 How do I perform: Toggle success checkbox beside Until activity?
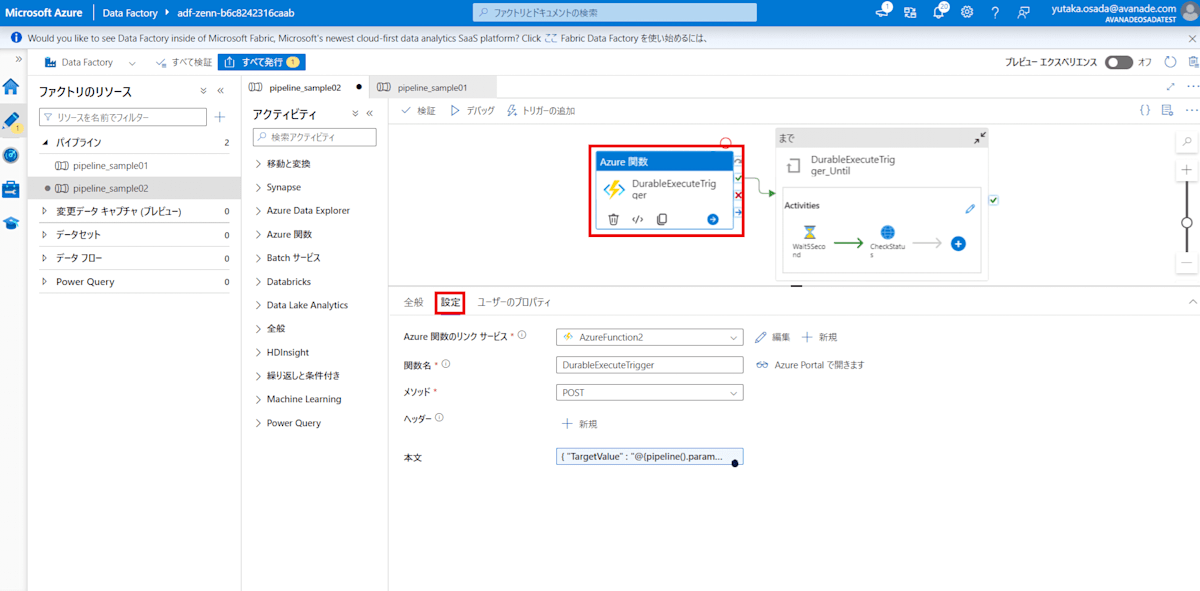point(993,200)
